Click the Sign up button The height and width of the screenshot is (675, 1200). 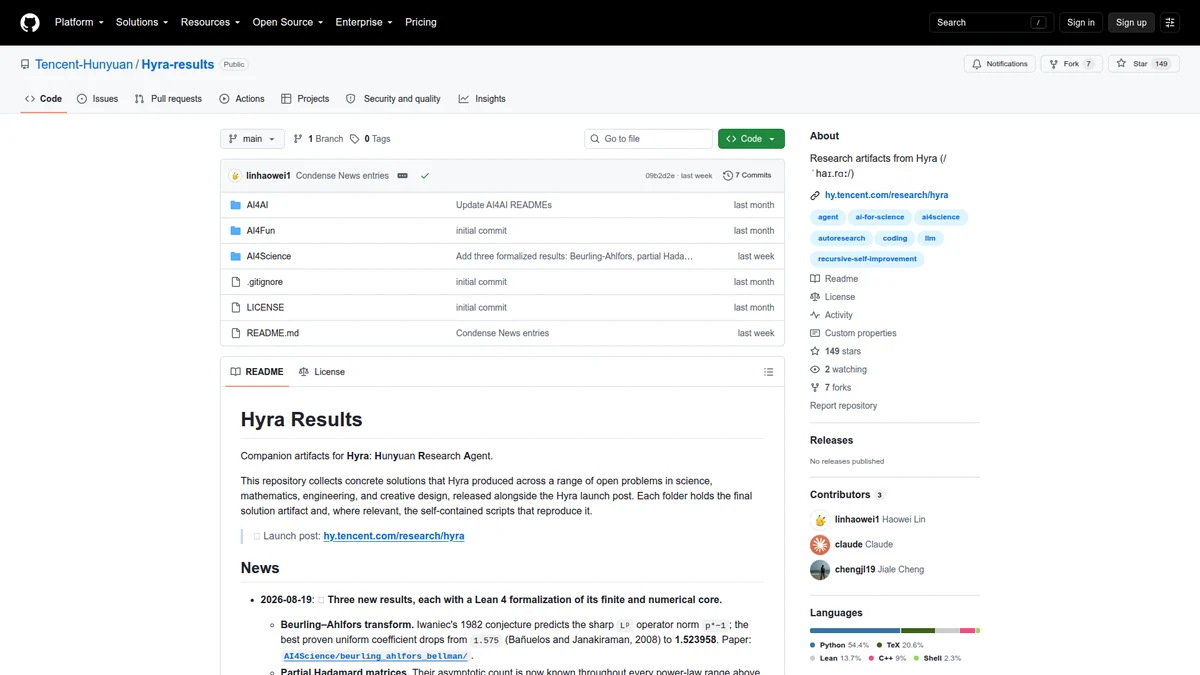tap(1131, 22)
